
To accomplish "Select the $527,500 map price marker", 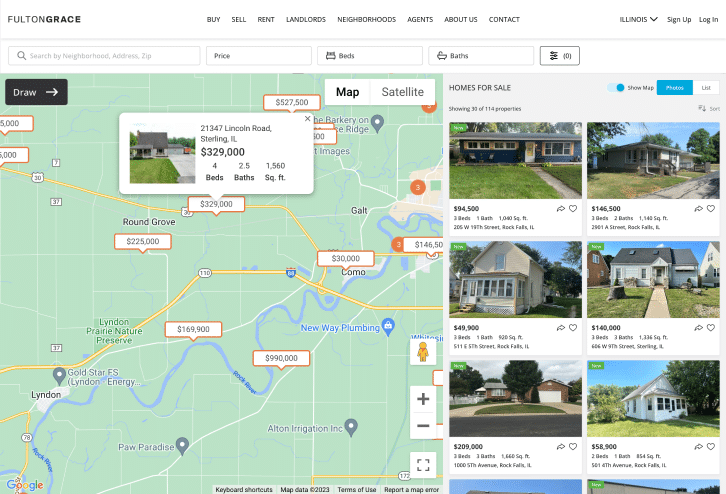I will (x=292, y=102).
